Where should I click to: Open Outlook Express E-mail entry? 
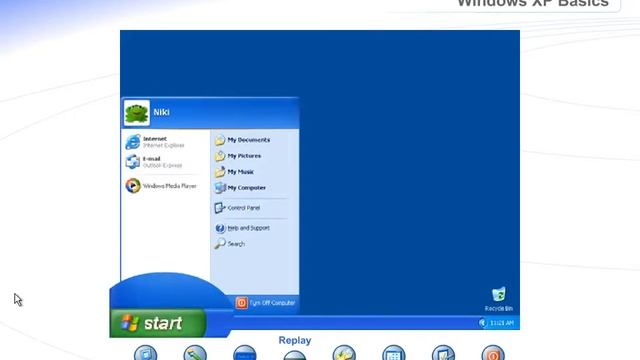coord(154,162)
